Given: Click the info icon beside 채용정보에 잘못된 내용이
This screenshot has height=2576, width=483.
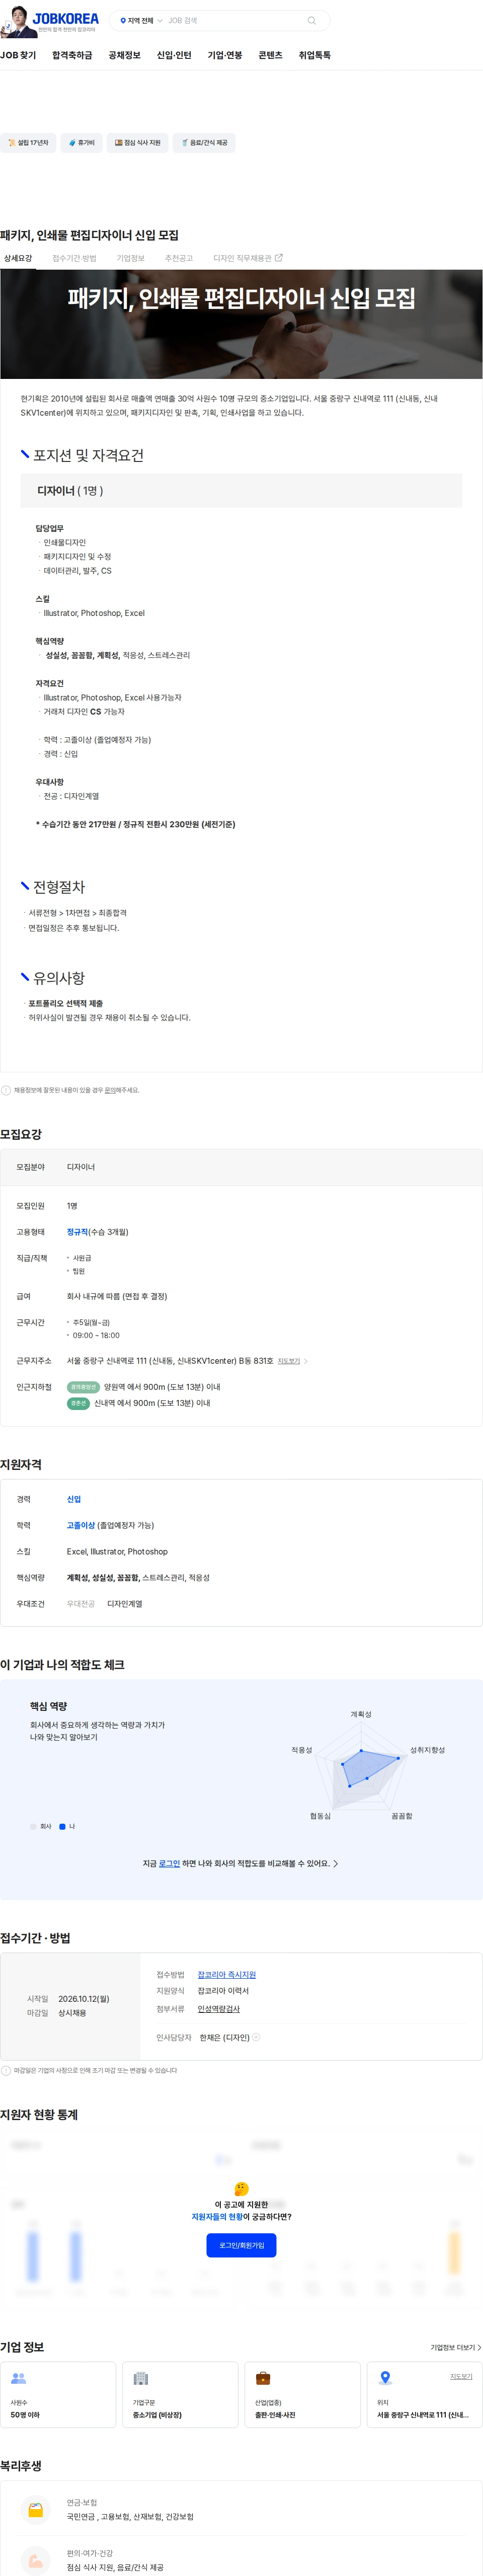Looking at the screenshot, I should (x=6, y=1090).
